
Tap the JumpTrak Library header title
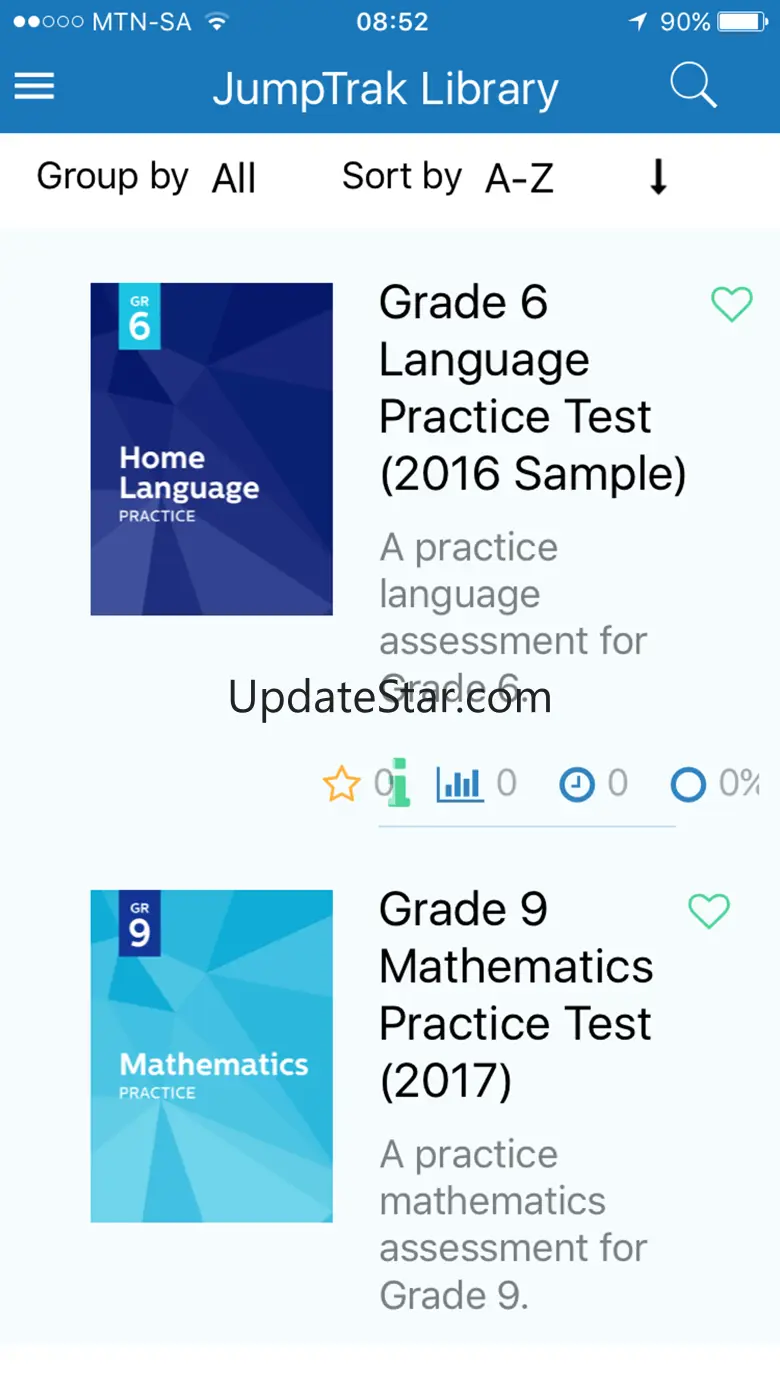coord(385,89)
